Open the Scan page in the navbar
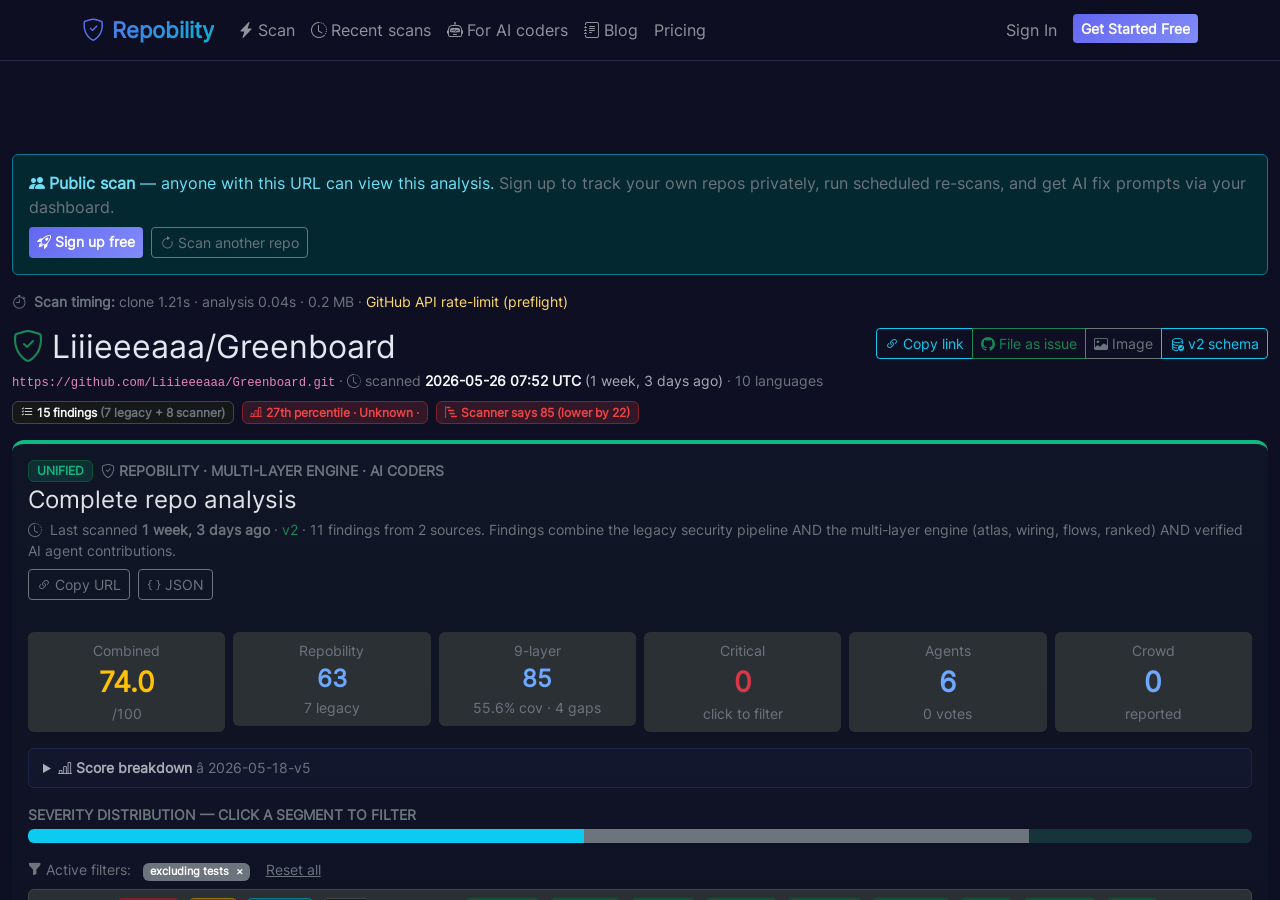This screenshot has height=900, width=1280. (267, 30)
